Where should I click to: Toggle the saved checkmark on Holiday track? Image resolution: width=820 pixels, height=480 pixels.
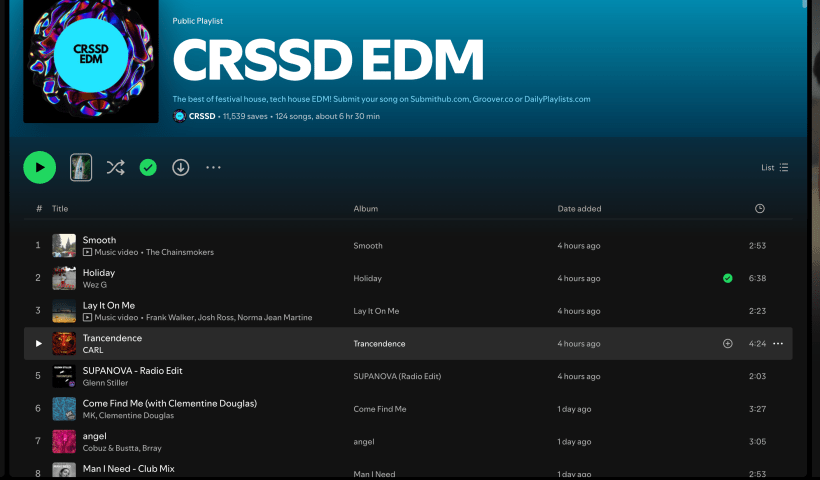(x=727, y=278)
